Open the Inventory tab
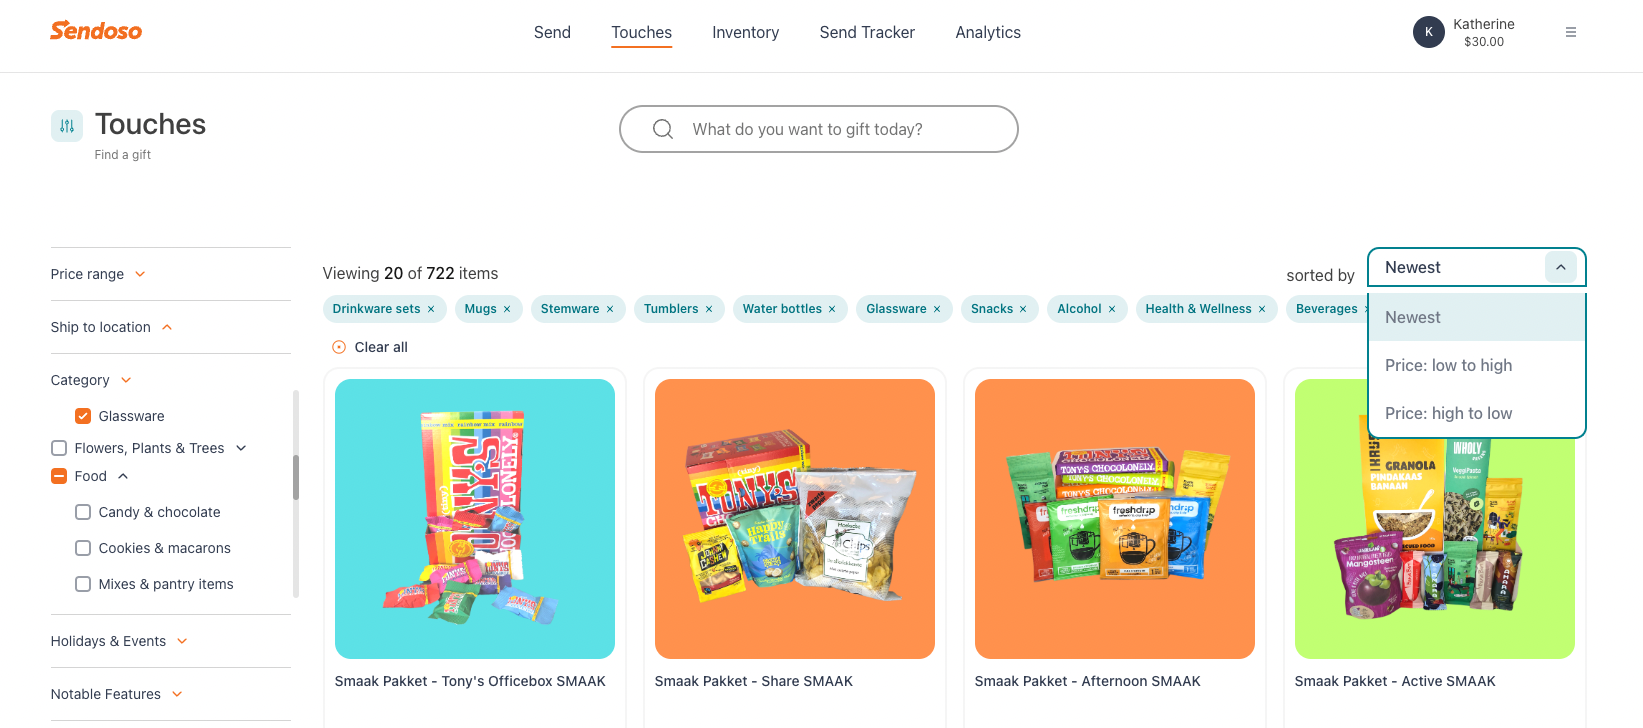The width and height of the screenshot is (1643, 728). tap(745, 32)
